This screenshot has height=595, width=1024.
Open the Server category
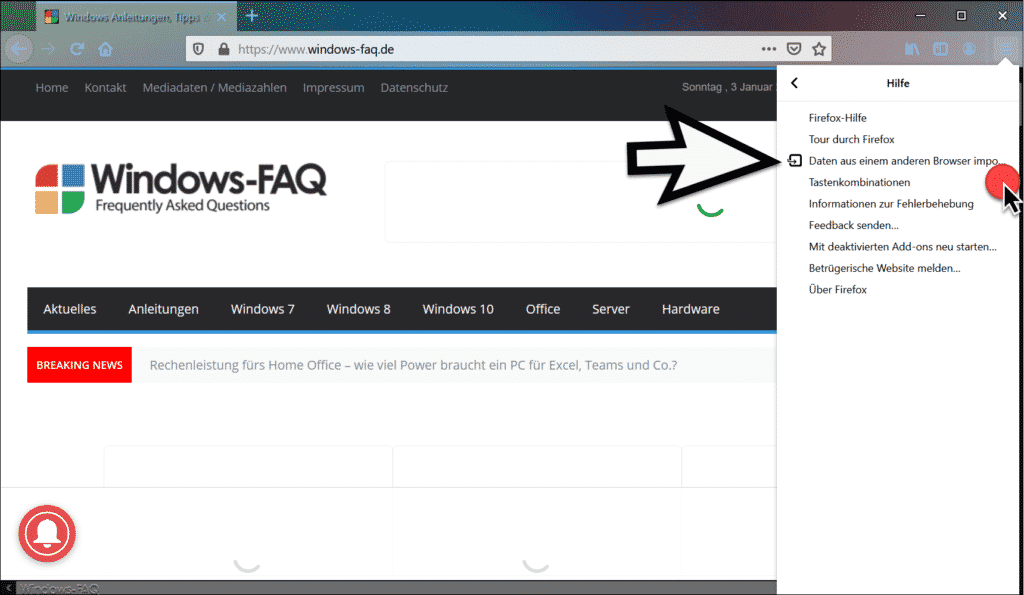point(611,309)
